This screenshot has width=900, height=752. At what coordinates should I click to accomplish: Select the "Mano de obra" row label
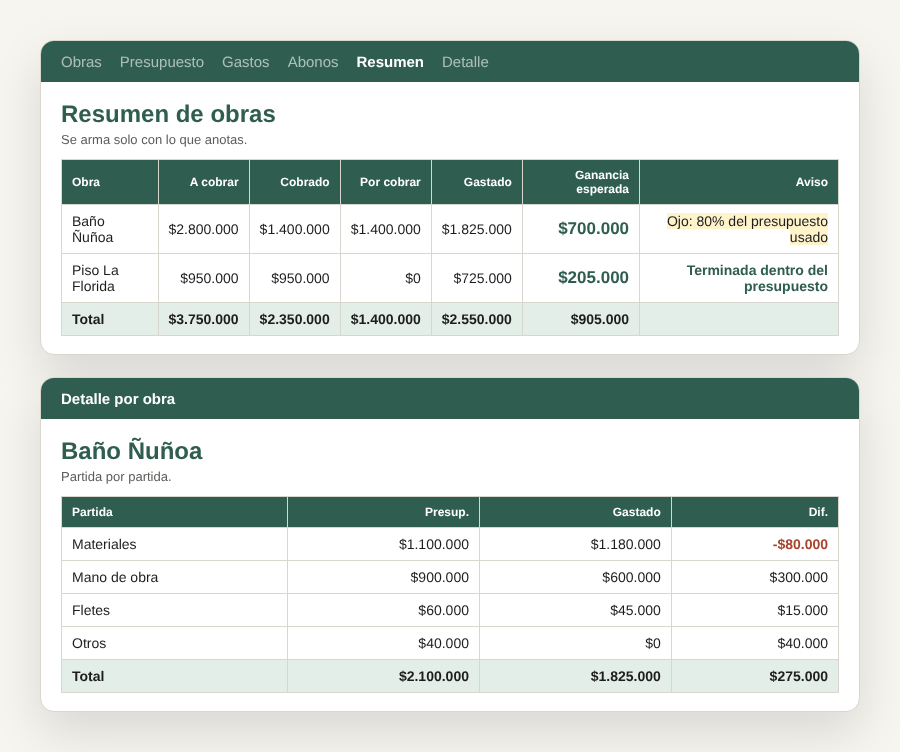pos(115,577)
